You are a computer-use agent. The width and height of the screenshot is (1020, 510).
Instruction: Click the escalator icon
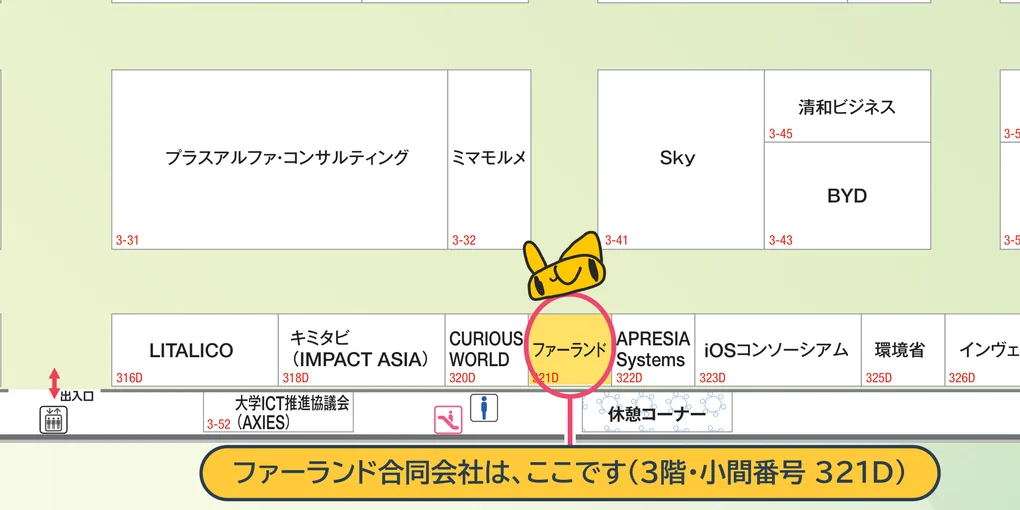point(448,420)
